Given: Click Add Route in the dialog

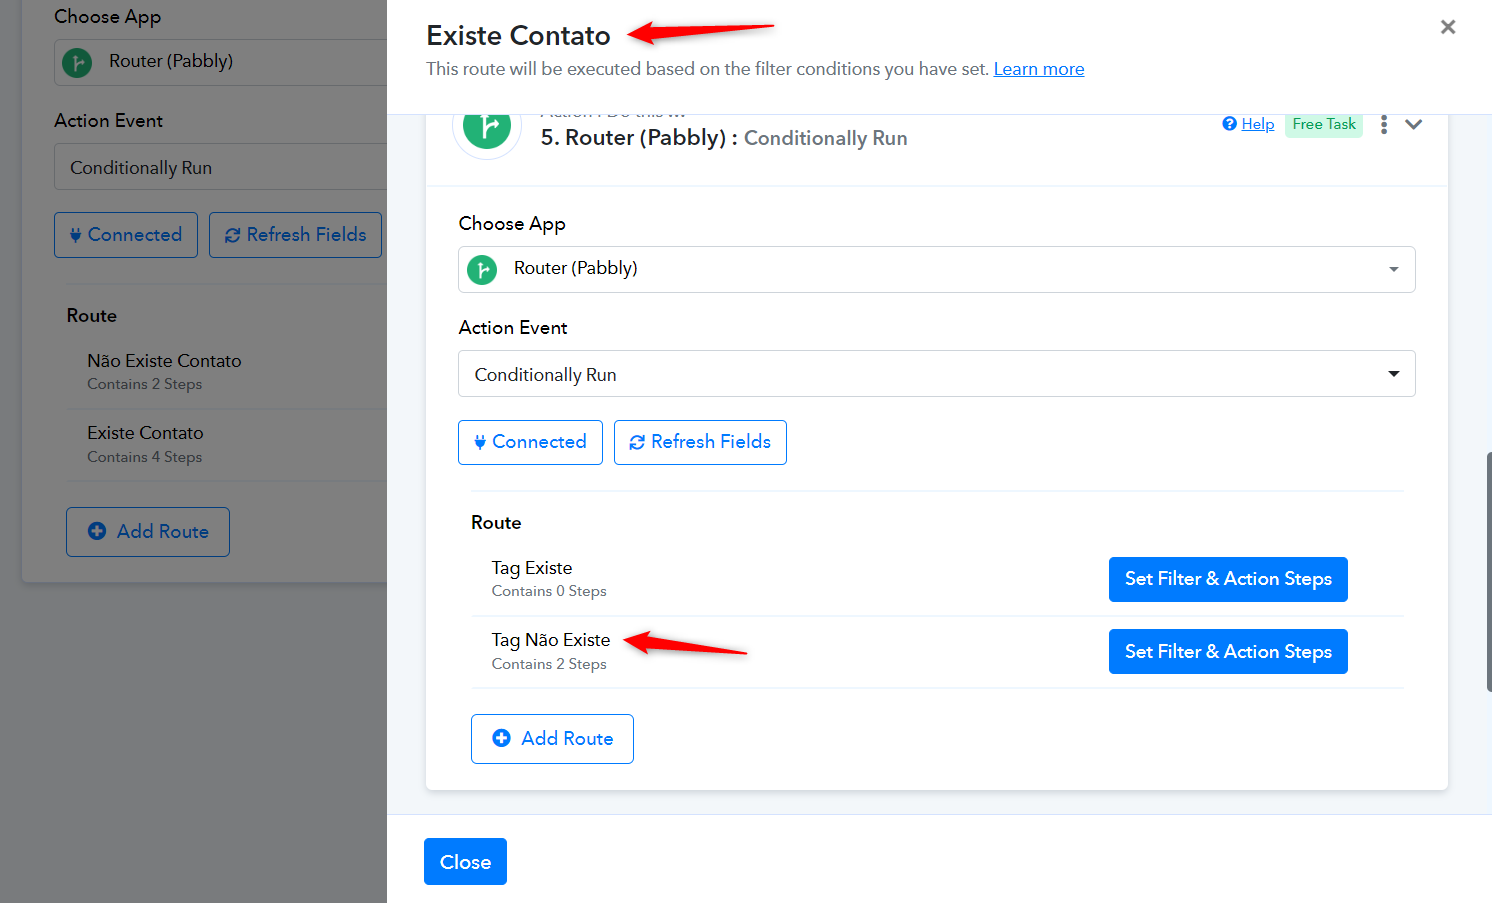Looking at the screenshot, I should [552, 739].
